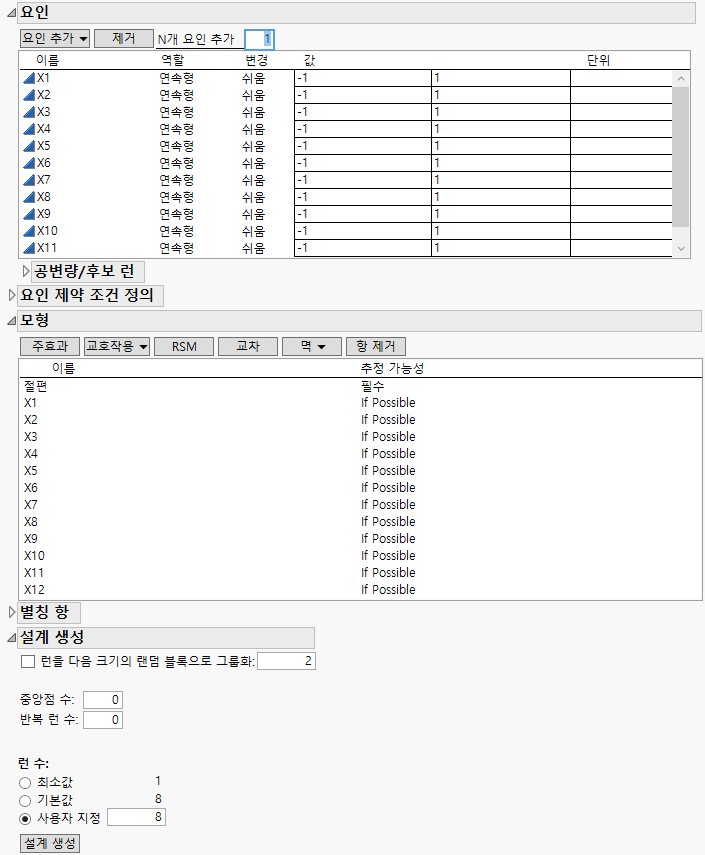Enable grouping runs into random blocks checkbox
Image resolution: width=705 pixels, height=855 pixels.
click(x=28, y=661)
